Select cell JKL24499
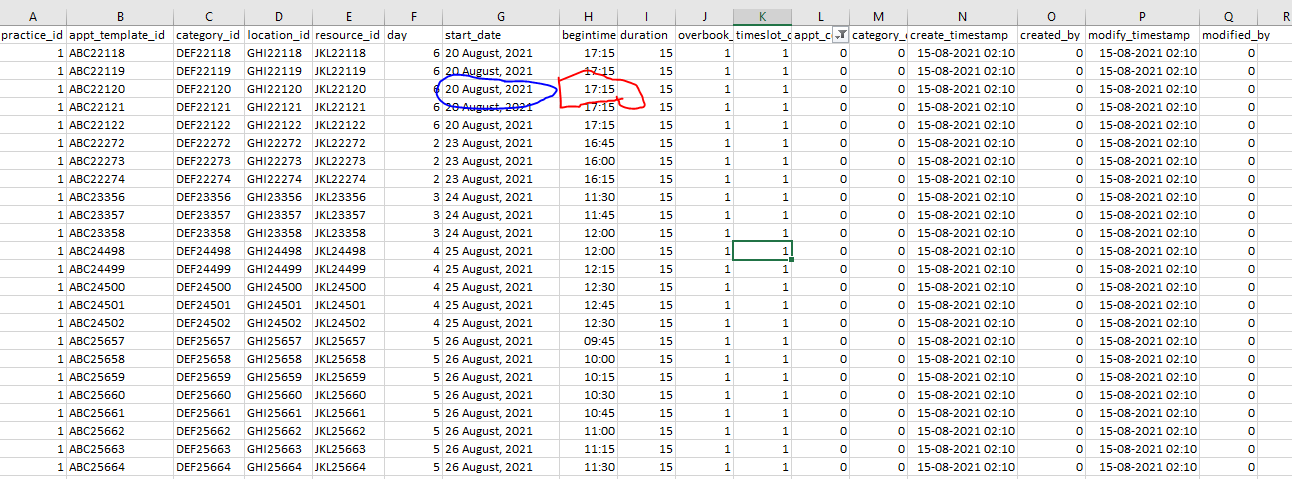1292x479 pixels. (347, 269)
